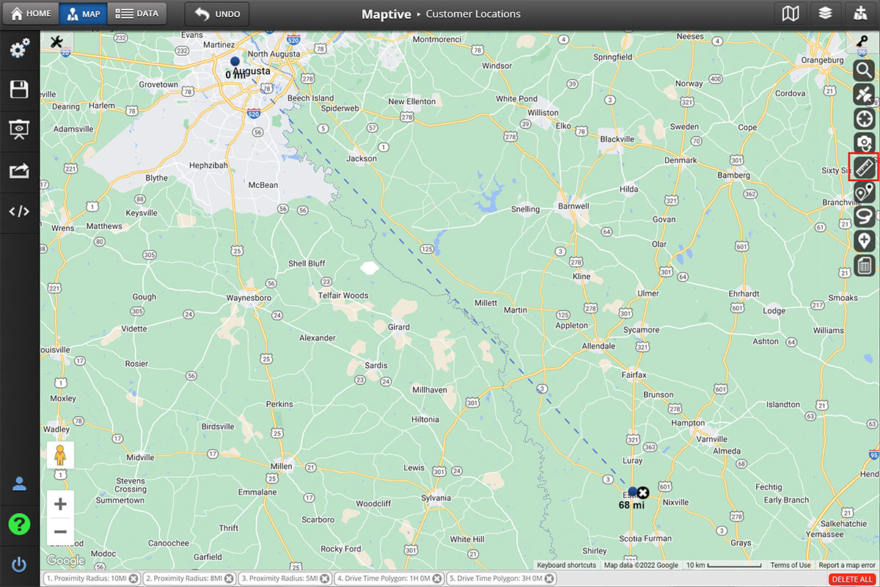Click the DELETE ALL button

(852, 578)
